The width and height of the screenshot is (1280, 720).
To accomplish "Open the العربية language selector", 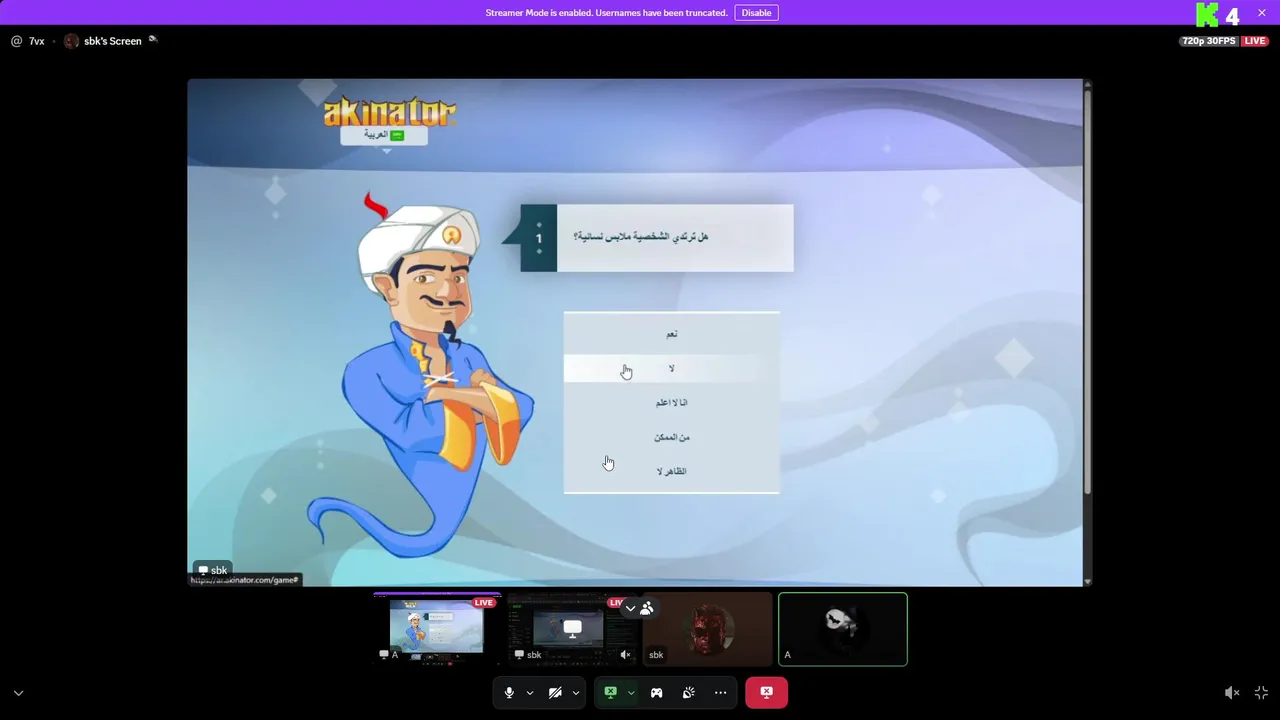I will pyautogui.click(x=384, y=134).
